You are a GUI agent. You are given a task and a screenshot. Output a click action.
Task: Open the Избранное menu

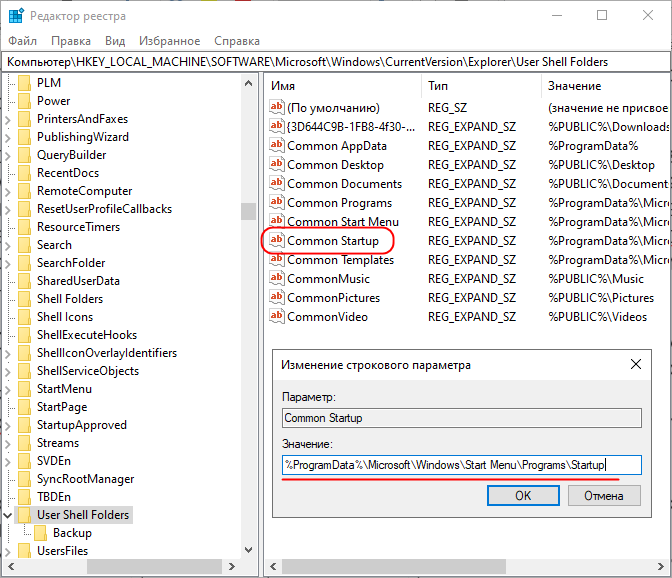pyautogui.click(x=169, y=41)
